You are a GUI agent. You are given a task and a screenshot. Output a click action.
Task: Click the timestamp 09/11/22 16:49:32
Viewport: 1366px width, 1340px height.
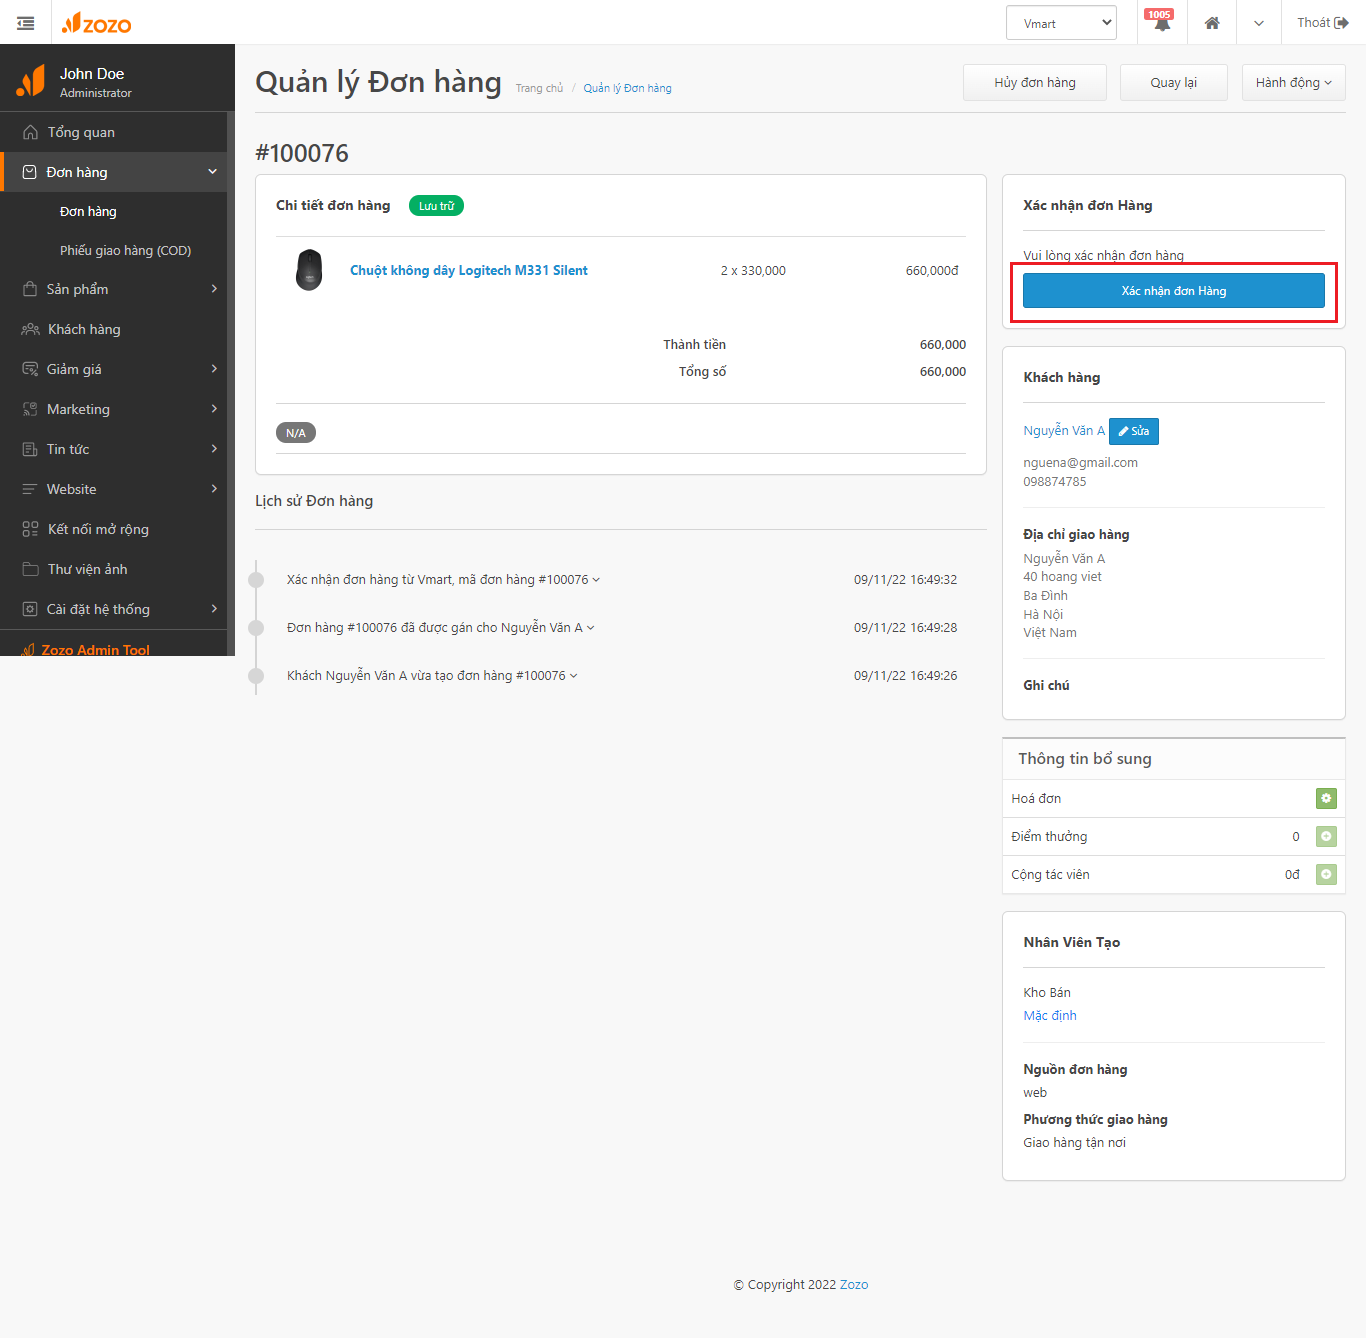(x=905, y=579)
